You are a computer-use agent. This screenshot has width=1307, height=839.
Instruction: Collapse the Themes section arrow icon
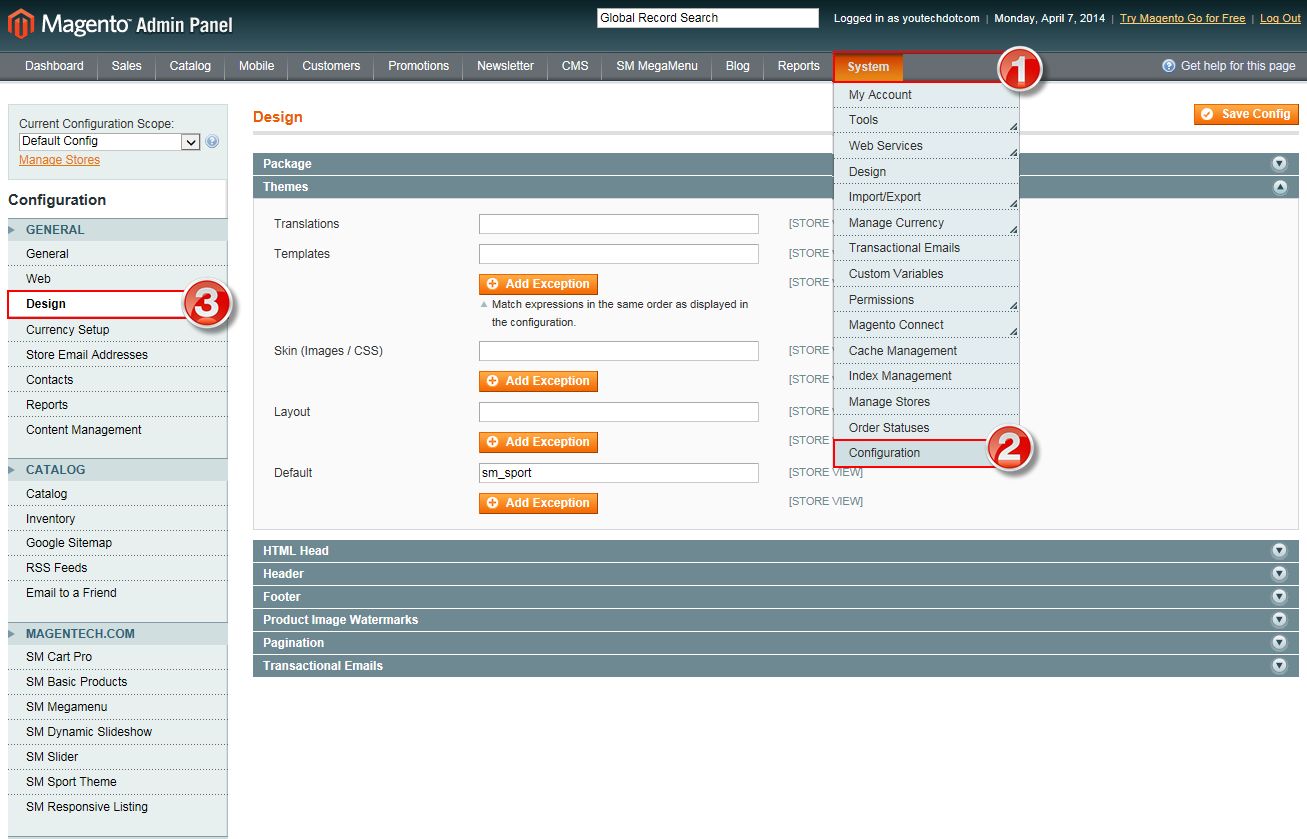click(1279, 187)
